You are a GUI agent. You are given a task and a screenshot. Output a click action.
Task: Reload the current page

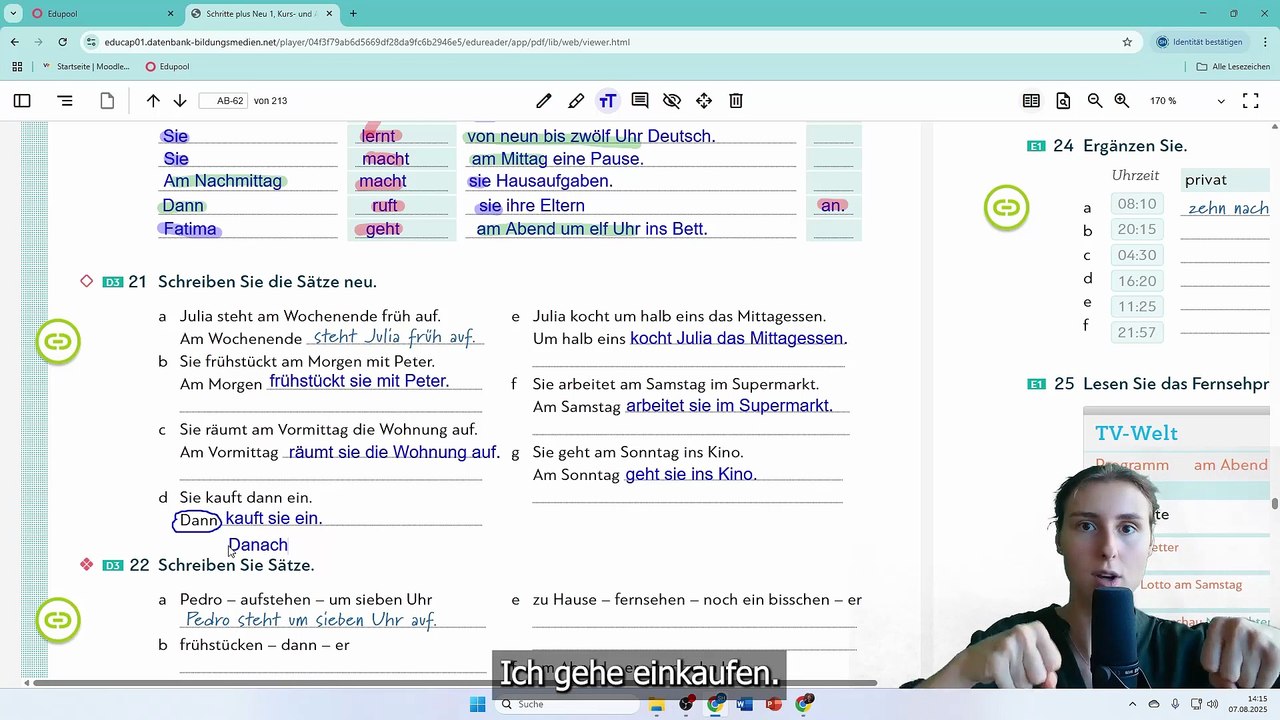pos(62,42)
